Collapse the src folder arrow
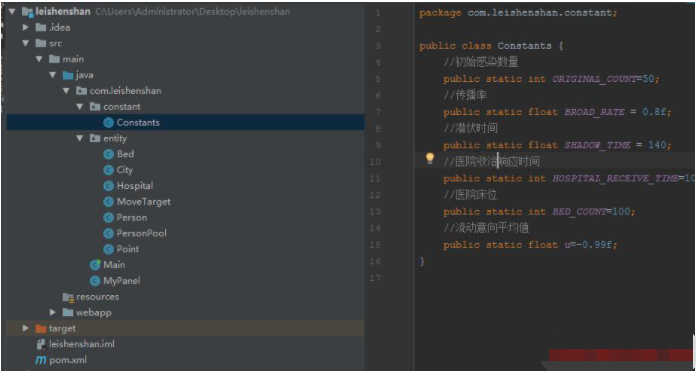Image resolution: width=696 pixels, height=371 pixels. 25,43
